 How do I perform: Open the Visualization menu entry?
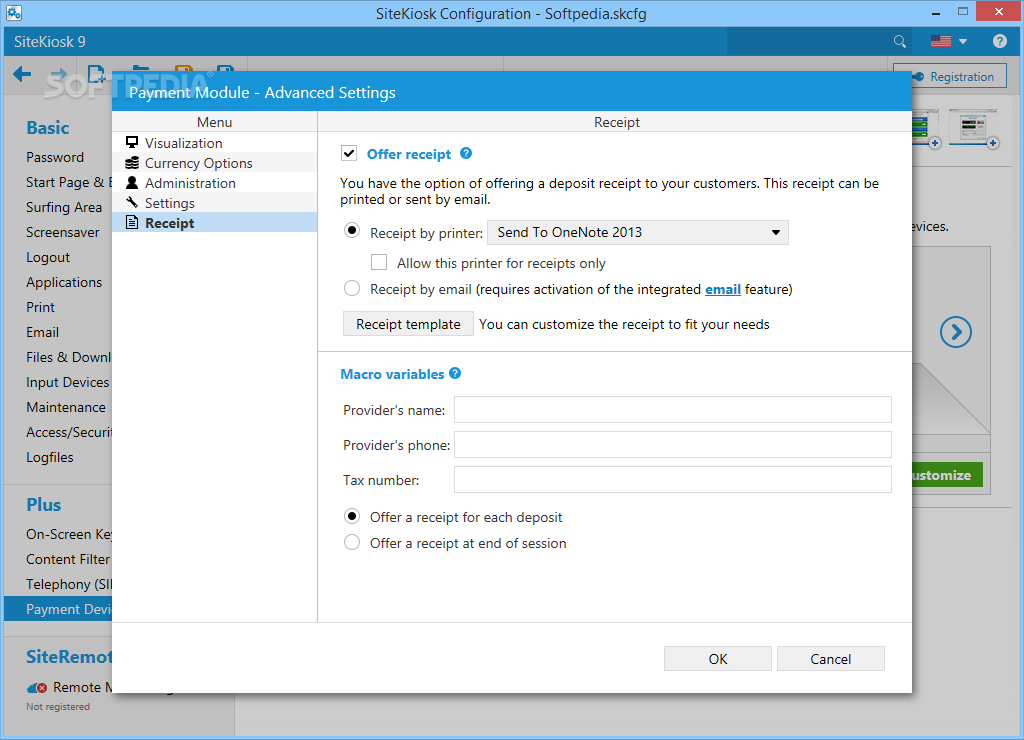214,142
